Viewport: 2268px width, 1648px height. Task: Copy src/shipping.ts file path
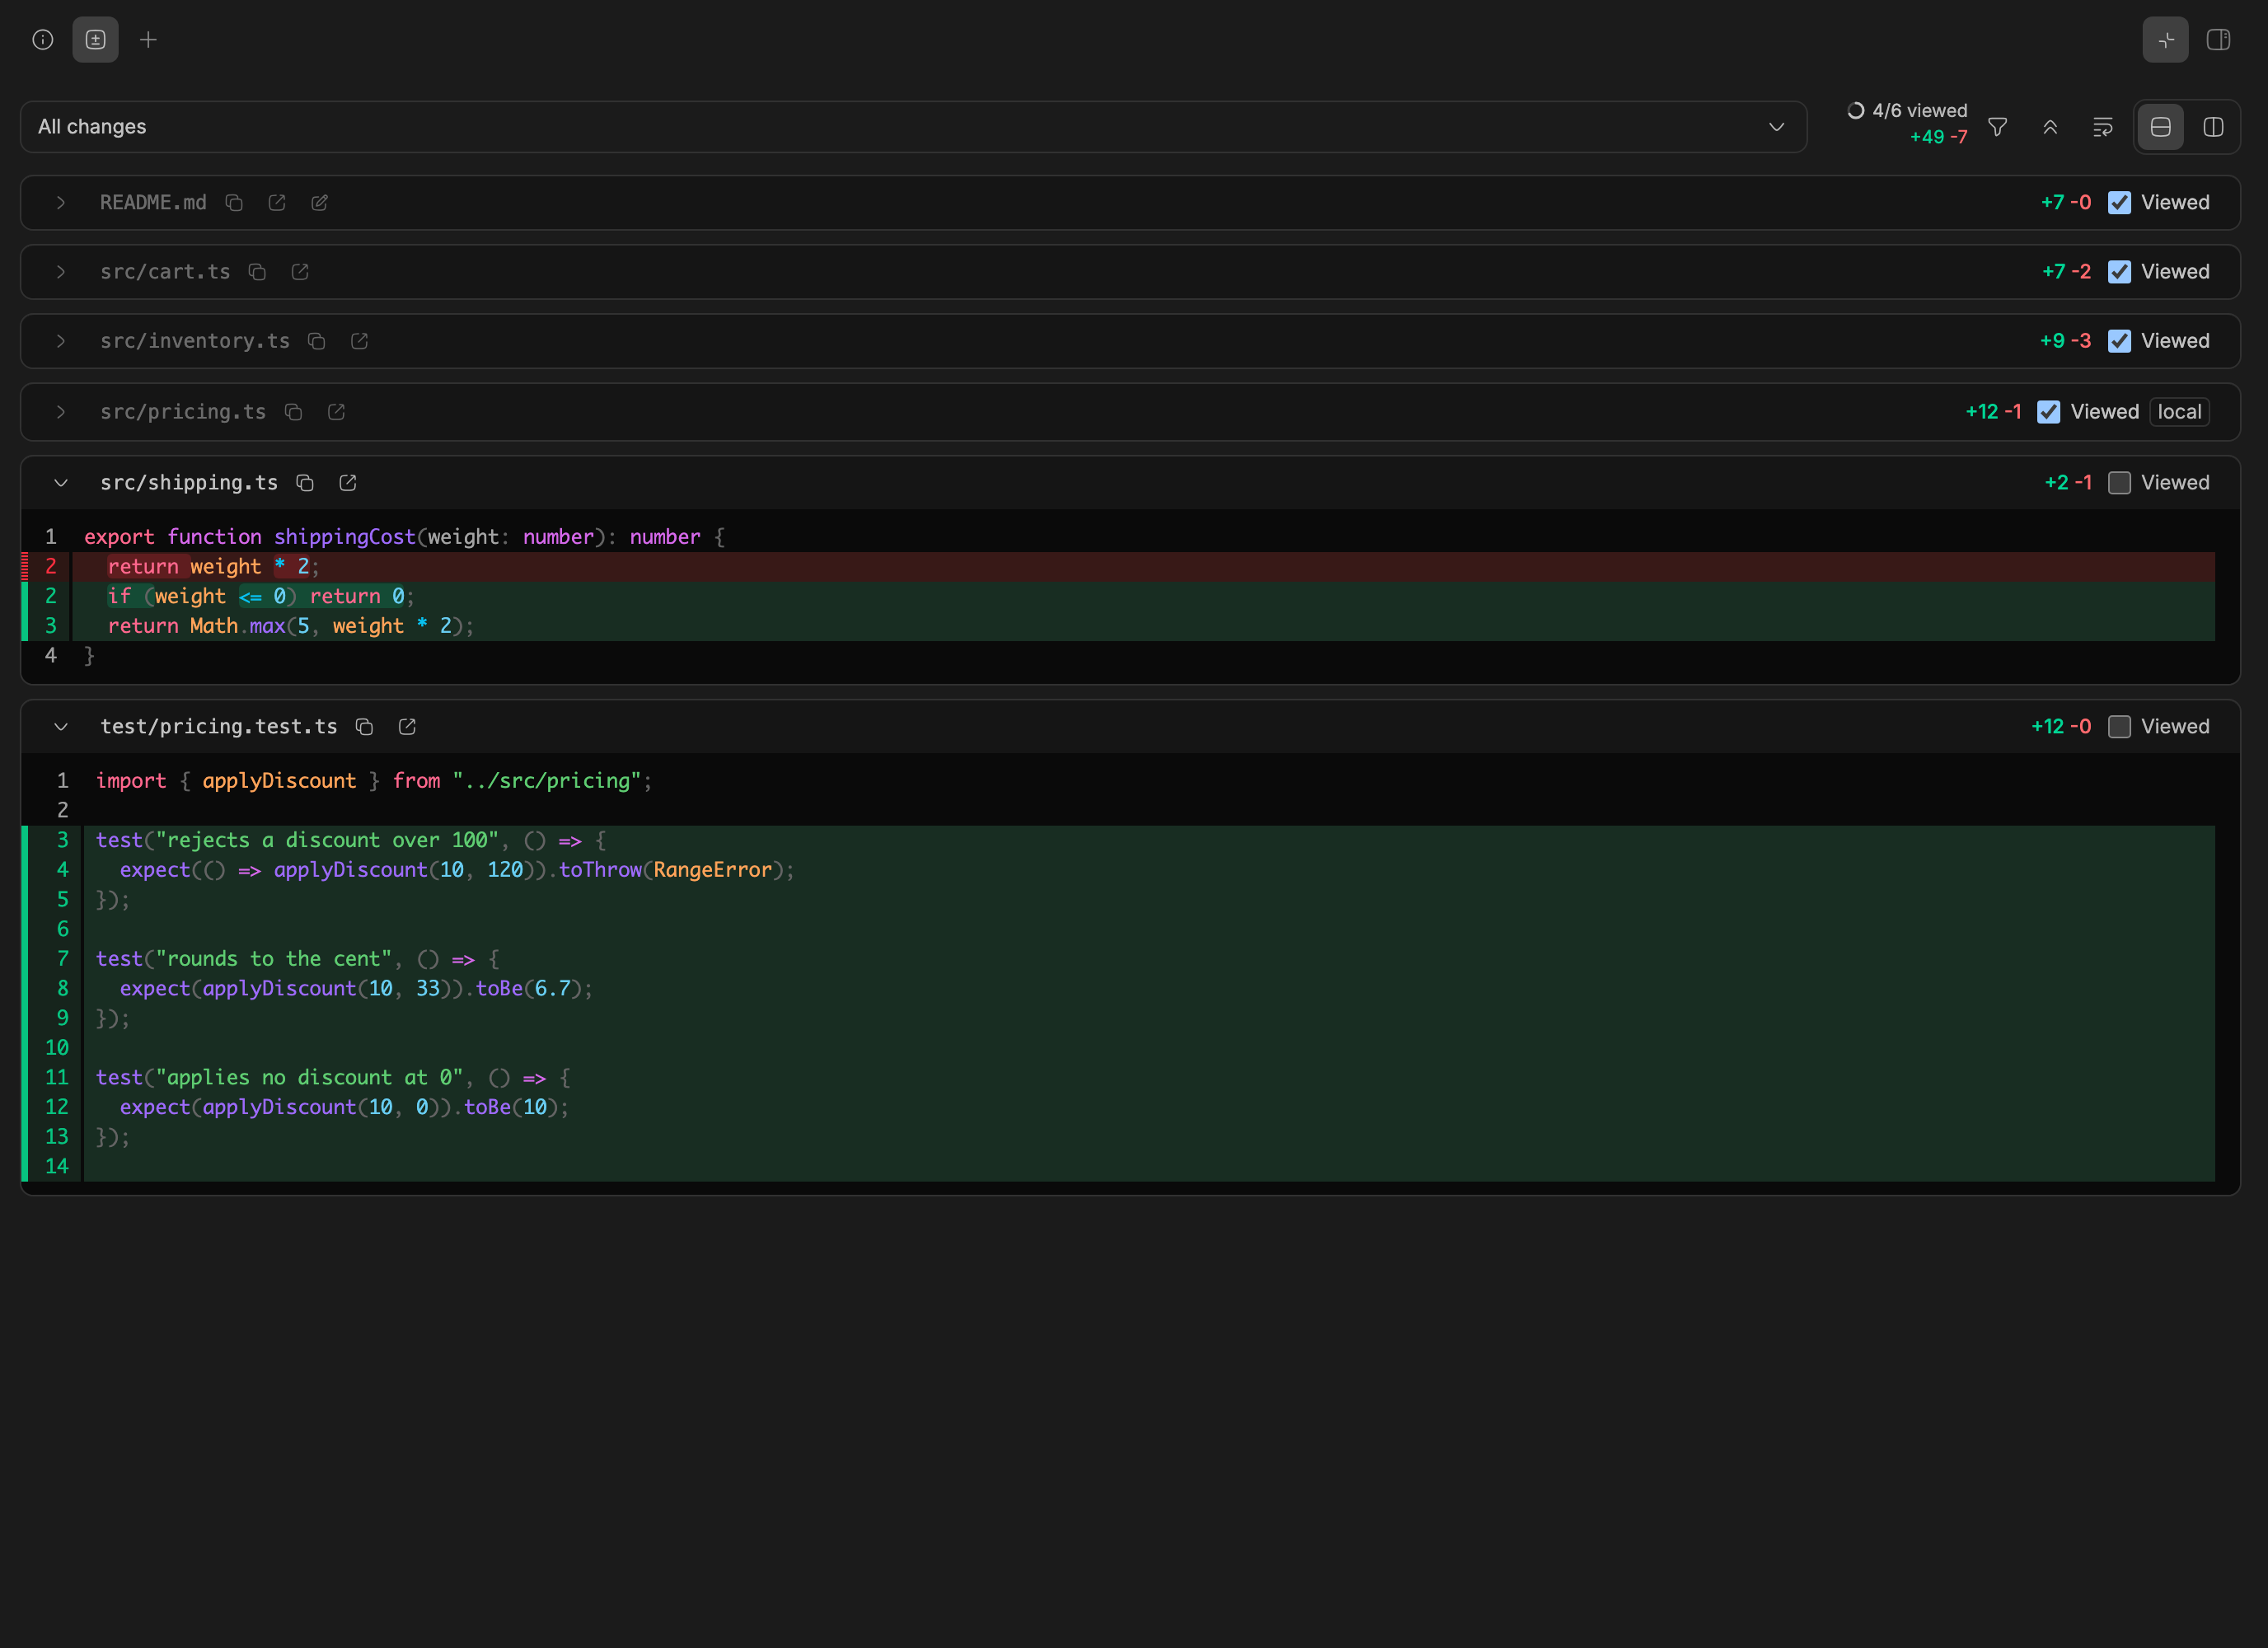point(305,483)
